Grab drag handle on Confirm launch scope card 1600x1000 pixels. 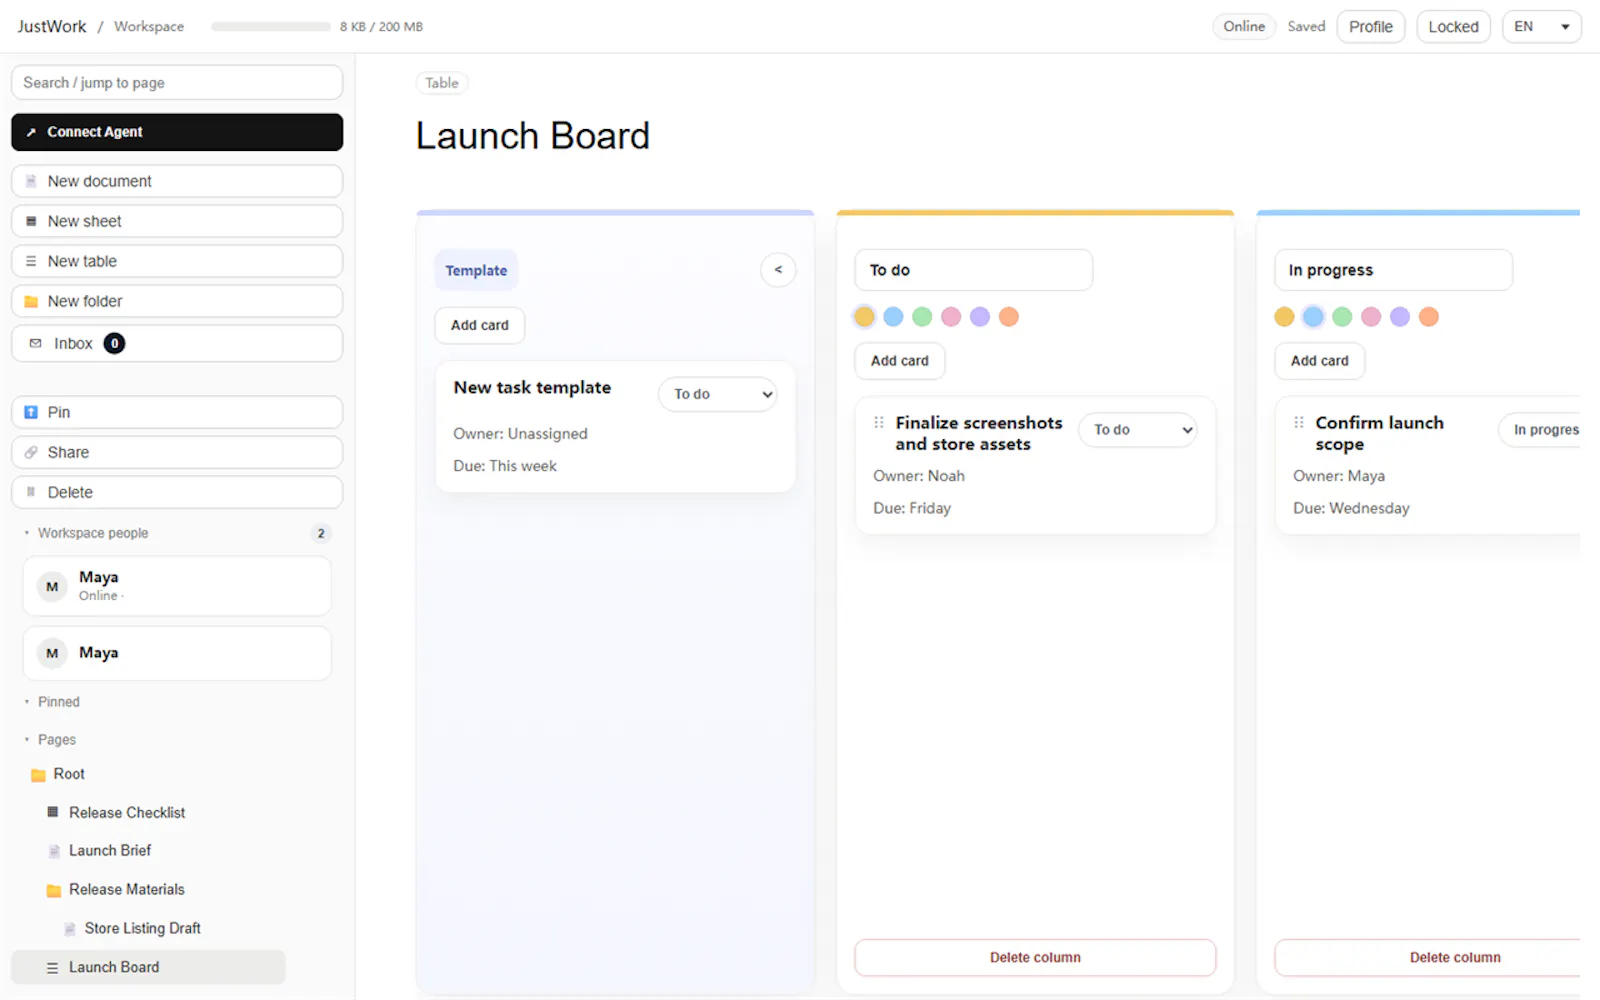click(1299, 423)
